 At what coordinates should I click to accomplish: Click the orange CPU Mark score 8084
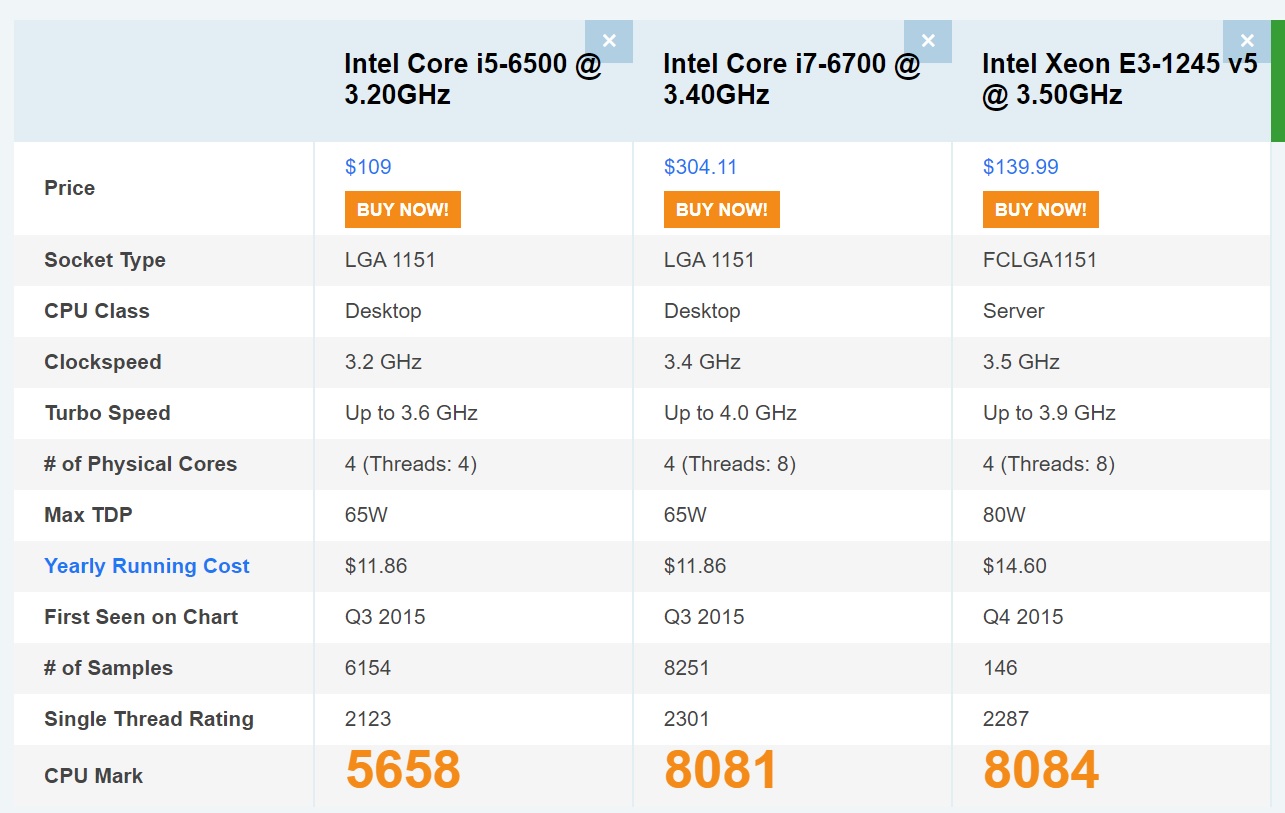(1040, 770)
